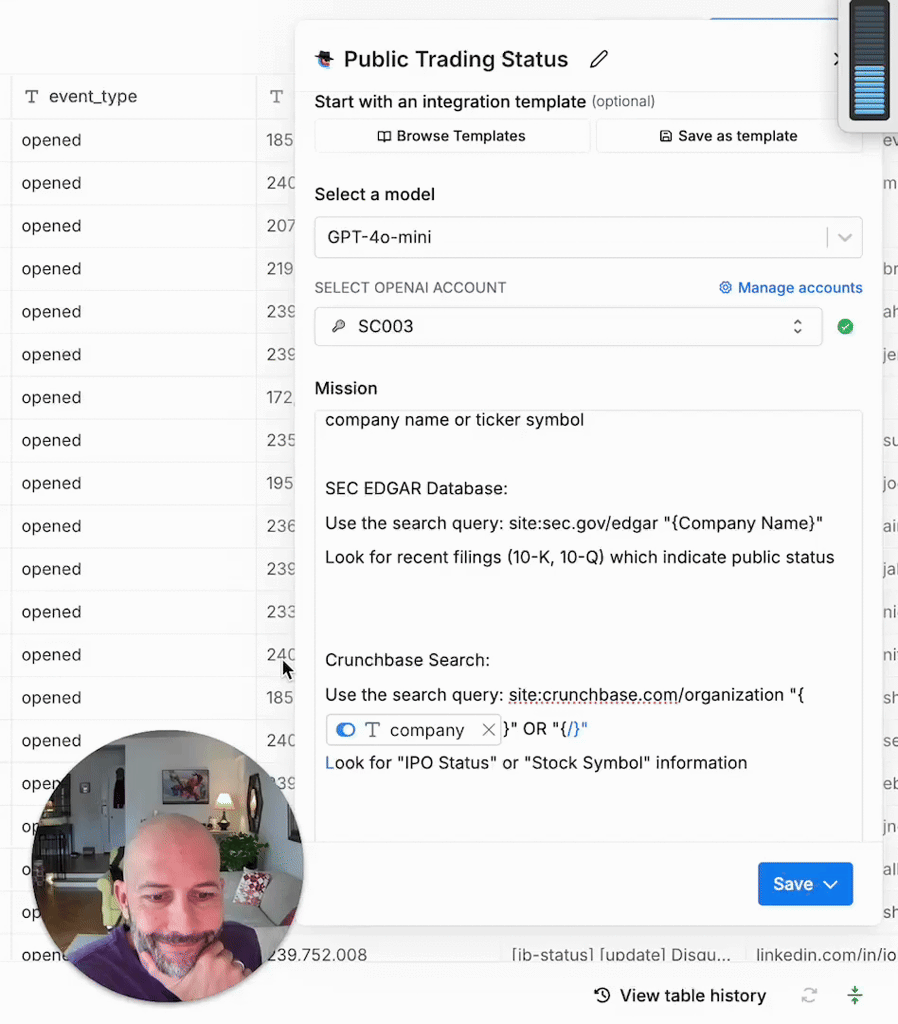Click the refresh icon near View table history
The height and width of the screenshot is (1024, 898).
click(809, 995)
